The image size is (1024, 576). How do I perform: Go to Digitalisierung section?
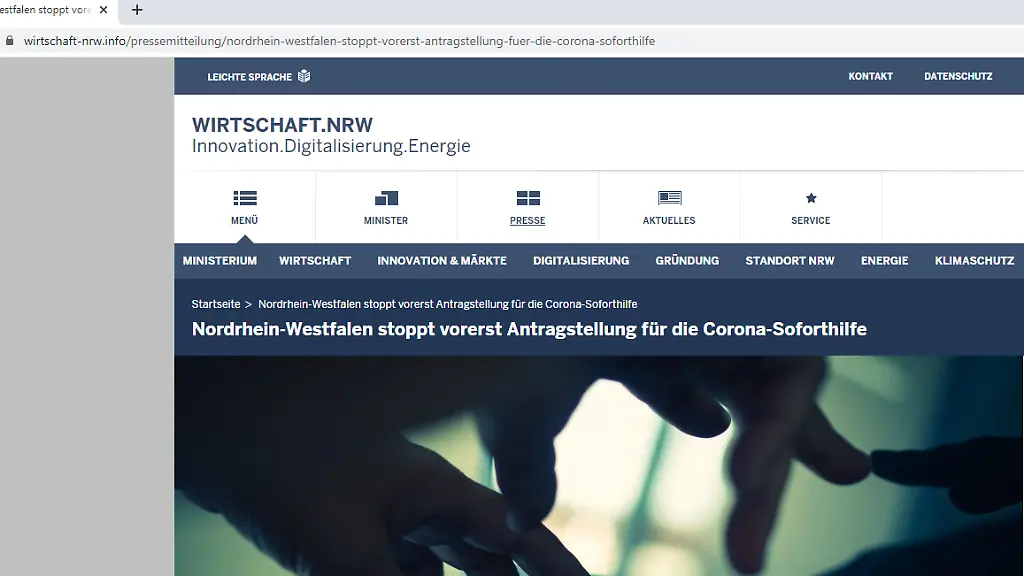click(581, 261)
